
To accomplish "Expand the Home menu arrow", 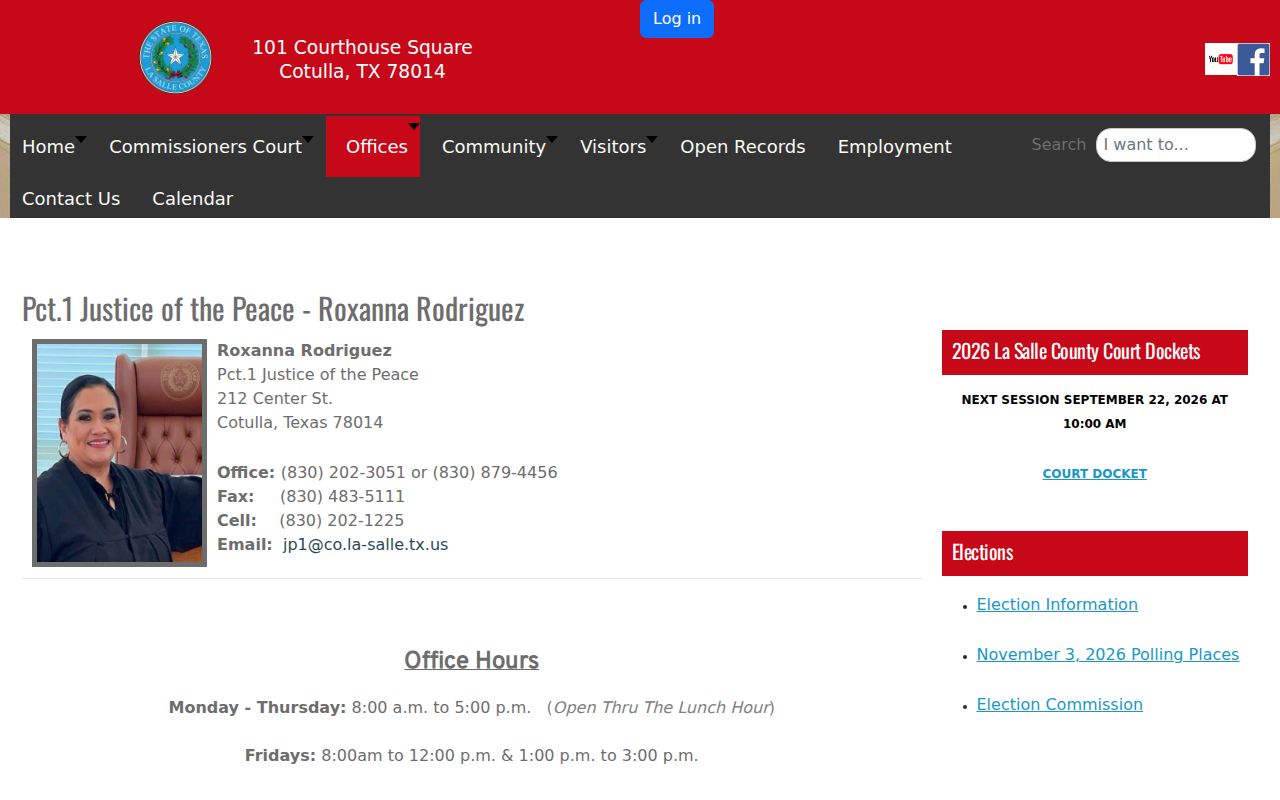I will [81, 139].
